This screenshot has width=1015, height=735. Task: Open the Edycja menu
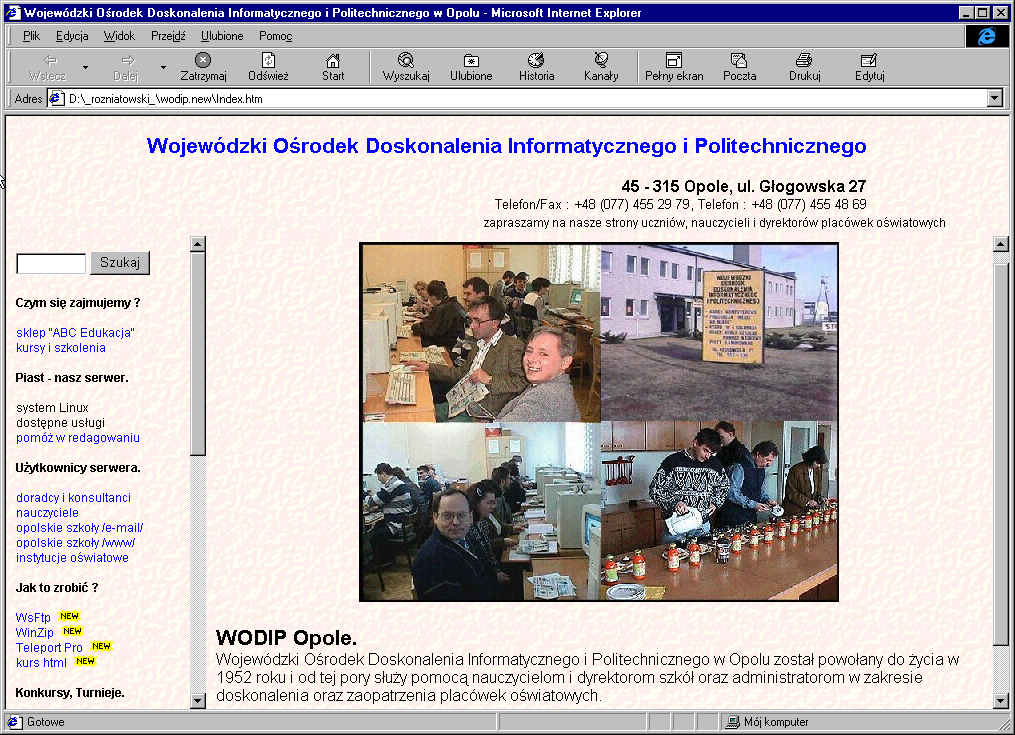(x=72, y=36)
